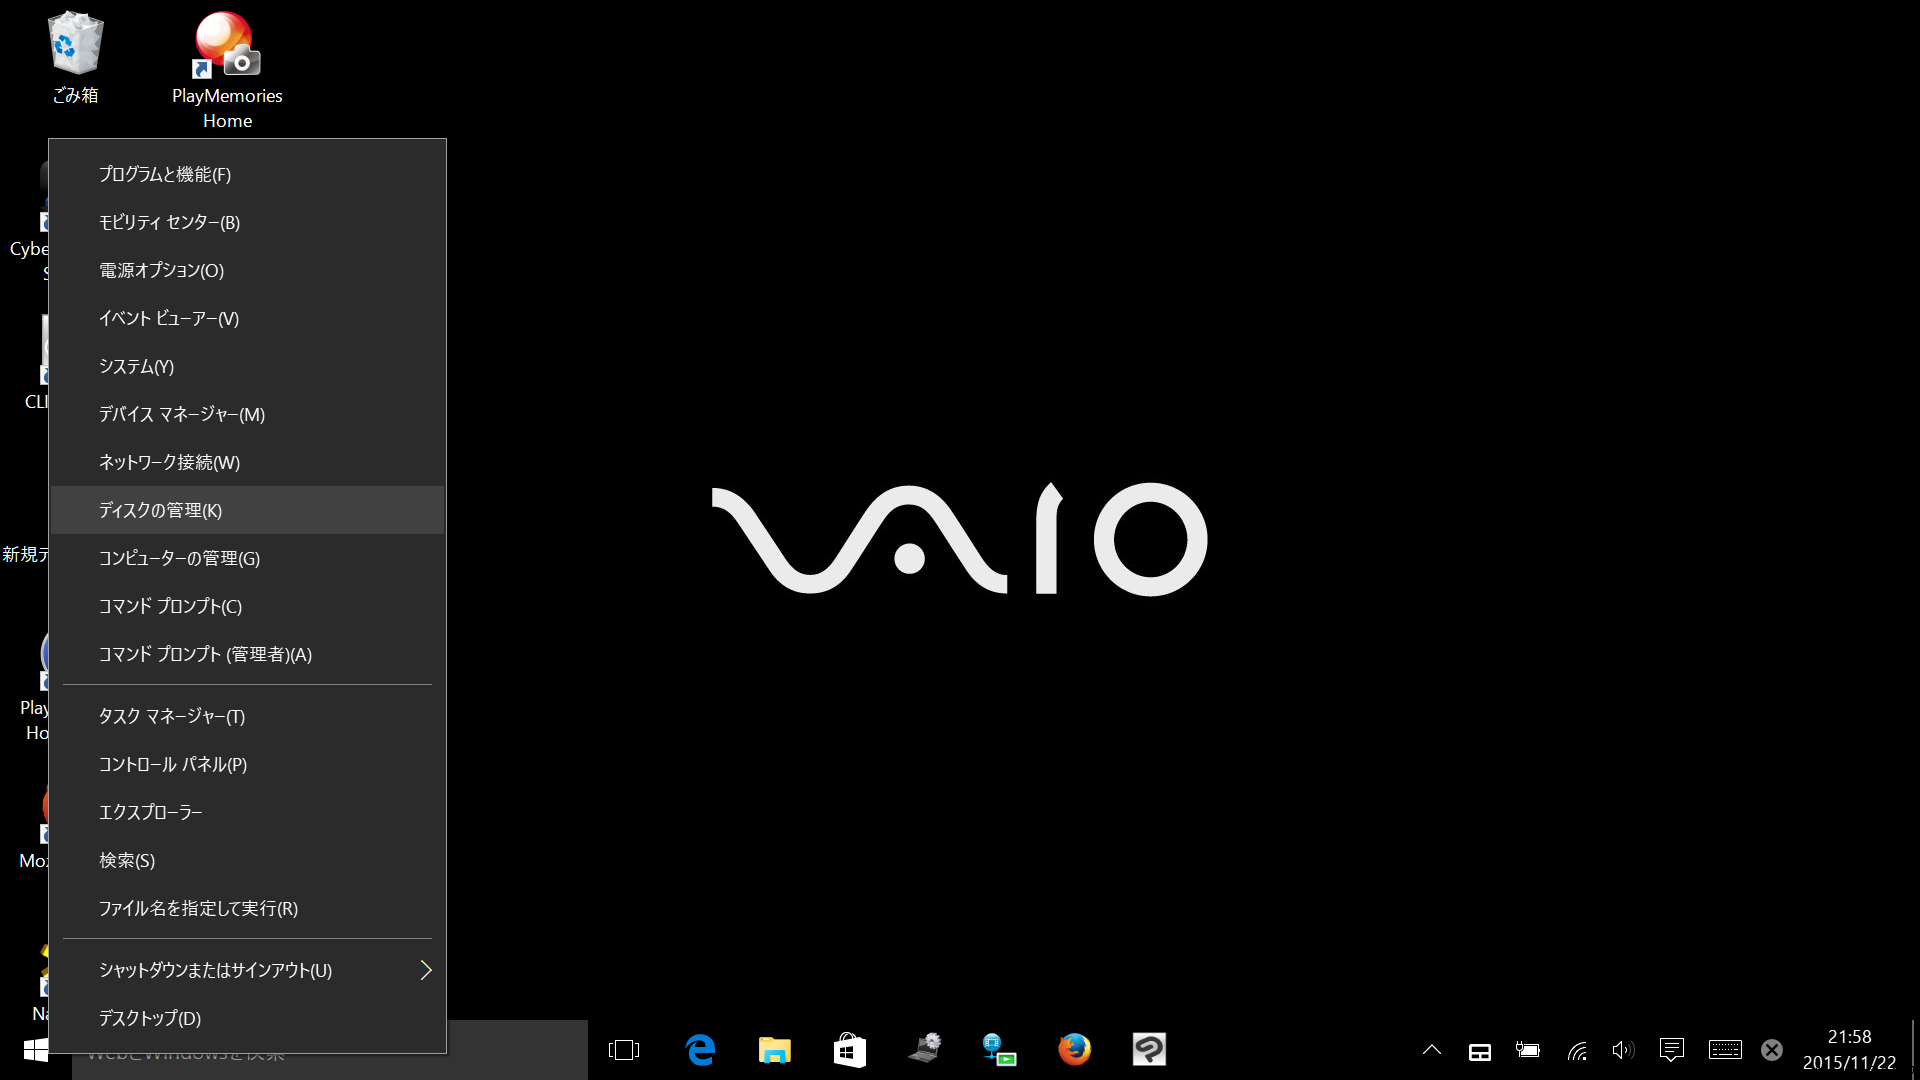The height and width of the screenshot is (1080, 1920).
Task: Open ディスクの管理(K) highlighted entry
Action: (247, 510)
